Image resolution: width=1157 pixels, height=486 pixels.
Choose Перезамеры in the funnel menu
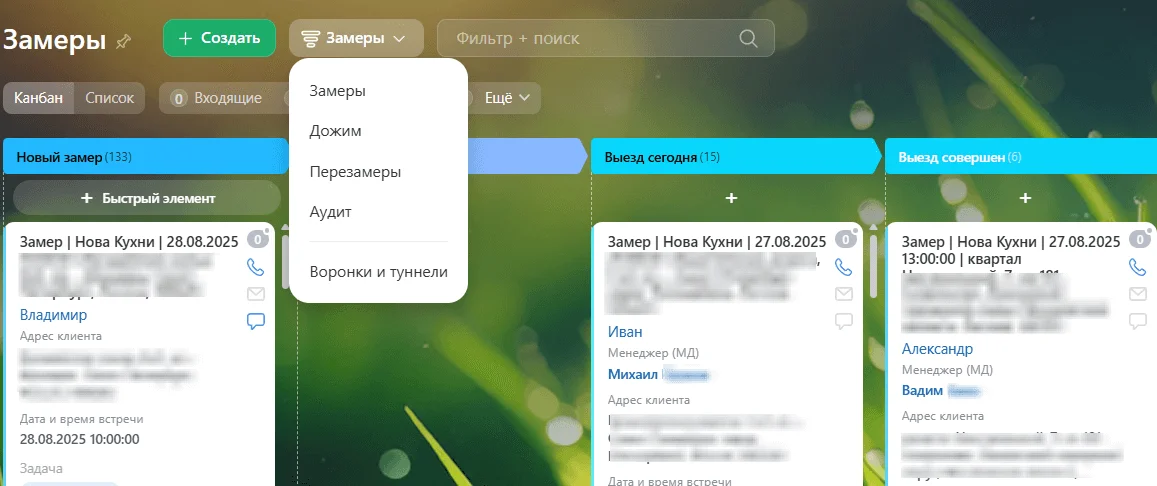355,172
